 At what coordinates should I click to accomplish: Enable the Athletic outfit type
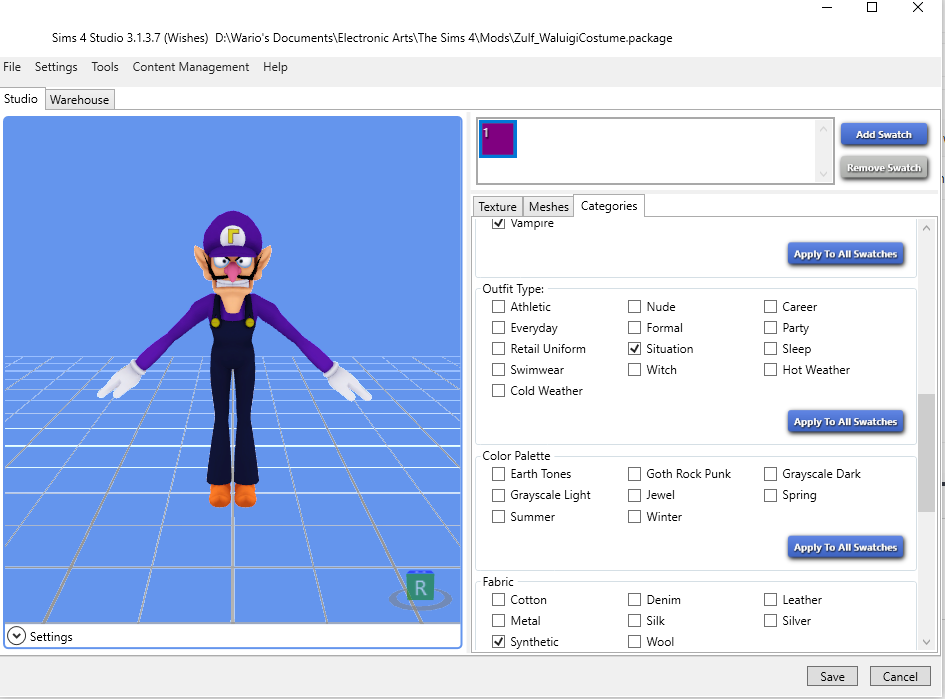498,307
